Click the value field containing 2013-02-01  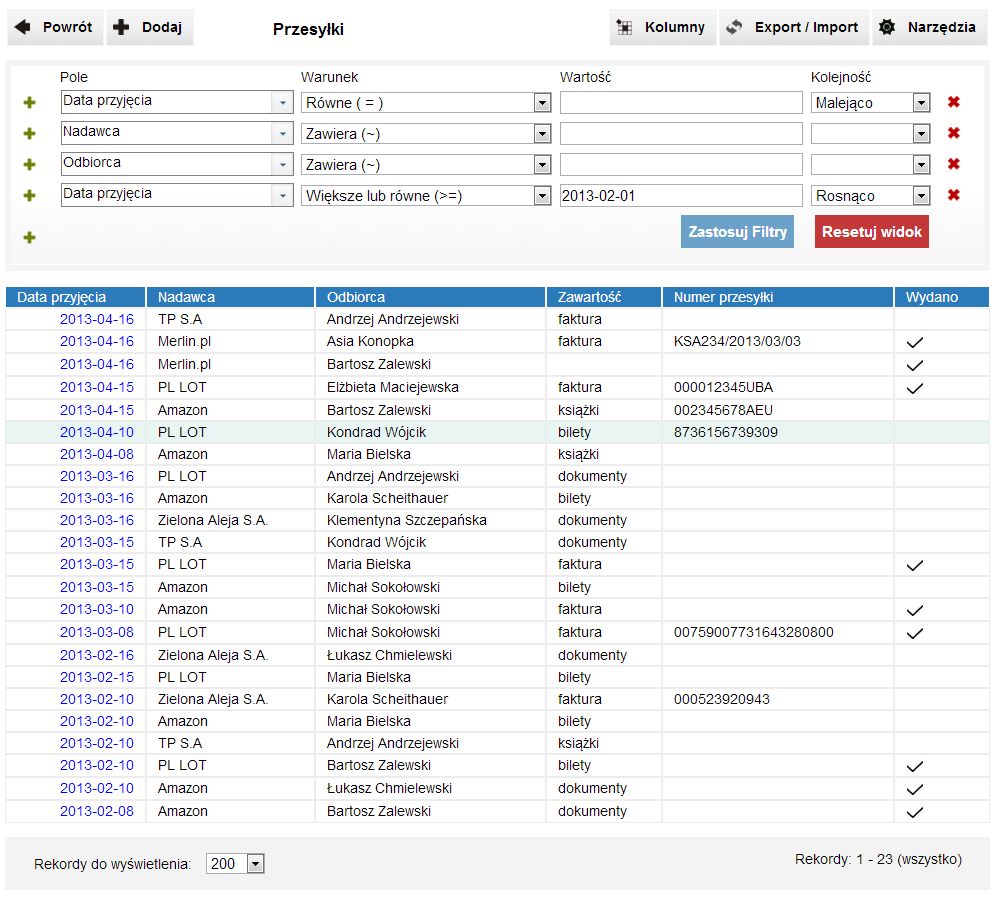(x=680, y=196)
